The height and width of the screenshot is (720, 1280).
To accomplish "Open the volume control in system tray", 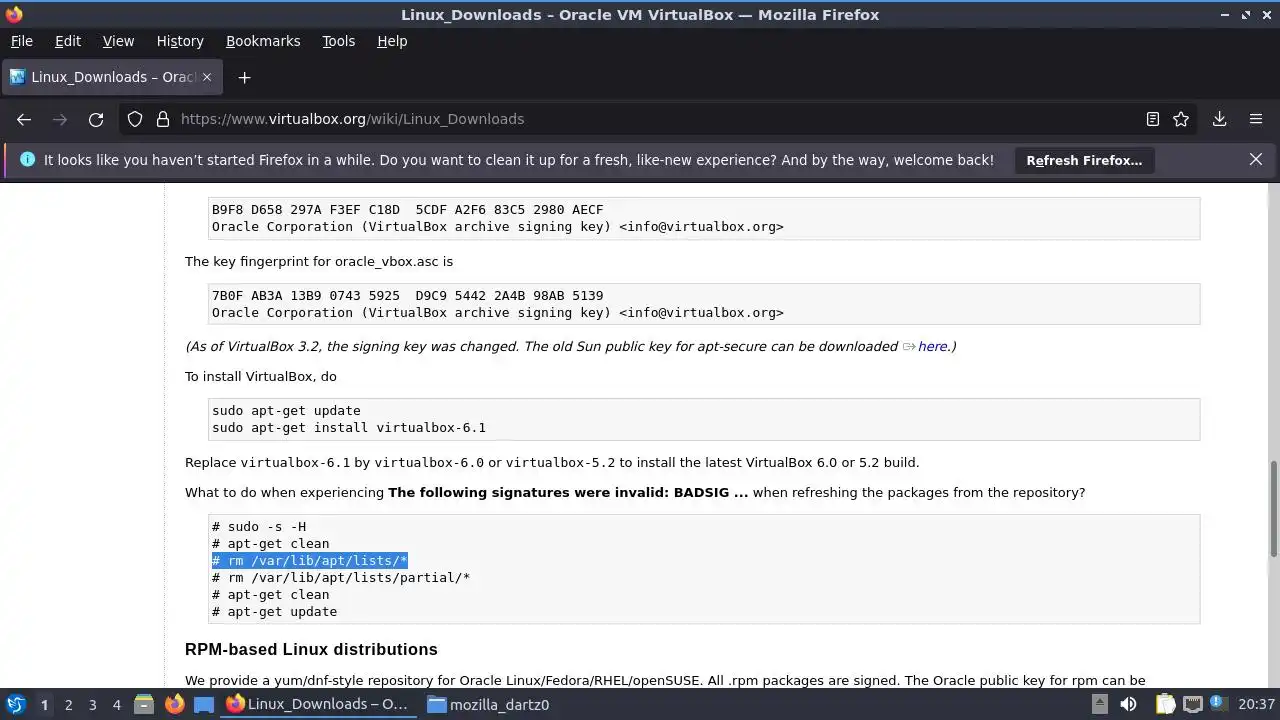I will click(1128, 704).
